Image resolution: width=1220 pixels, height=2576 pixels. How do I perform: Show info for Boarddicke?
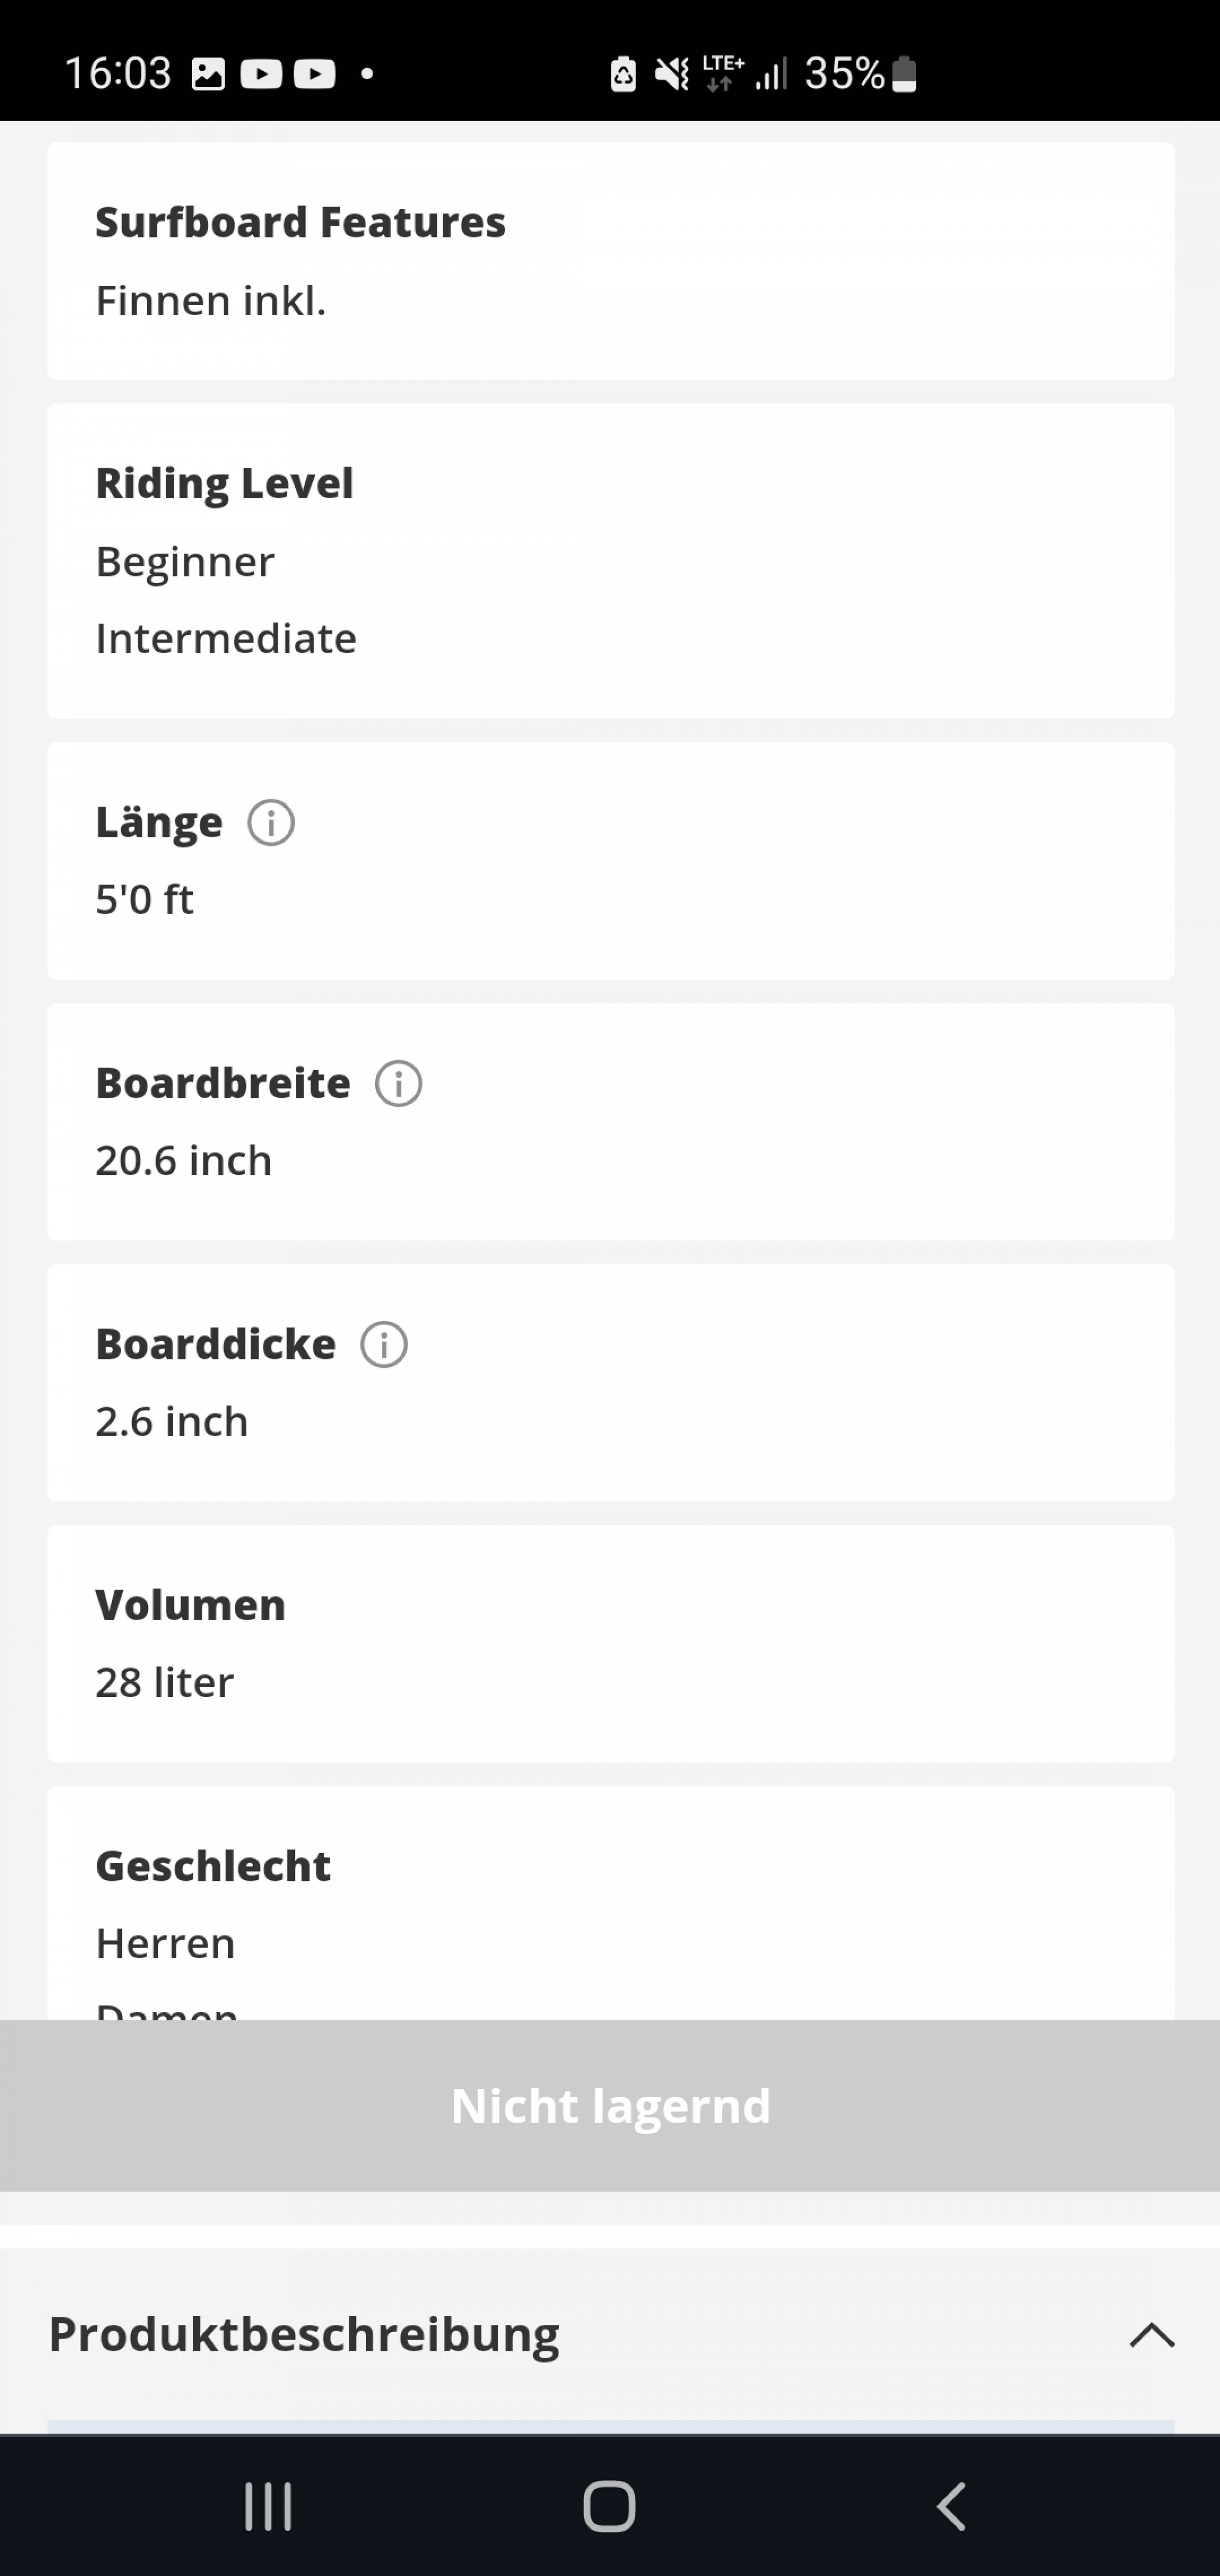click(x=384, y=1345)
